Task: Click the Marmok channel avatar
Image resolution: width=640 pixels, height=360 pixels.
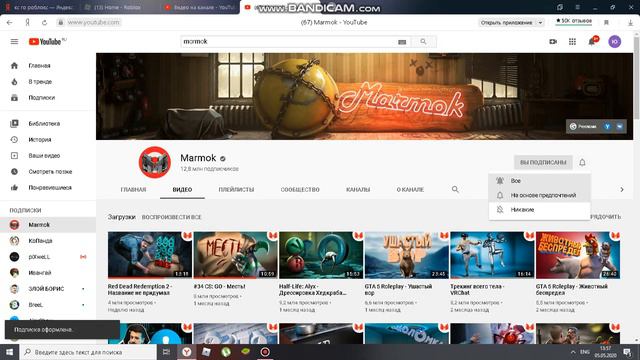Action: tap(155, 162)
